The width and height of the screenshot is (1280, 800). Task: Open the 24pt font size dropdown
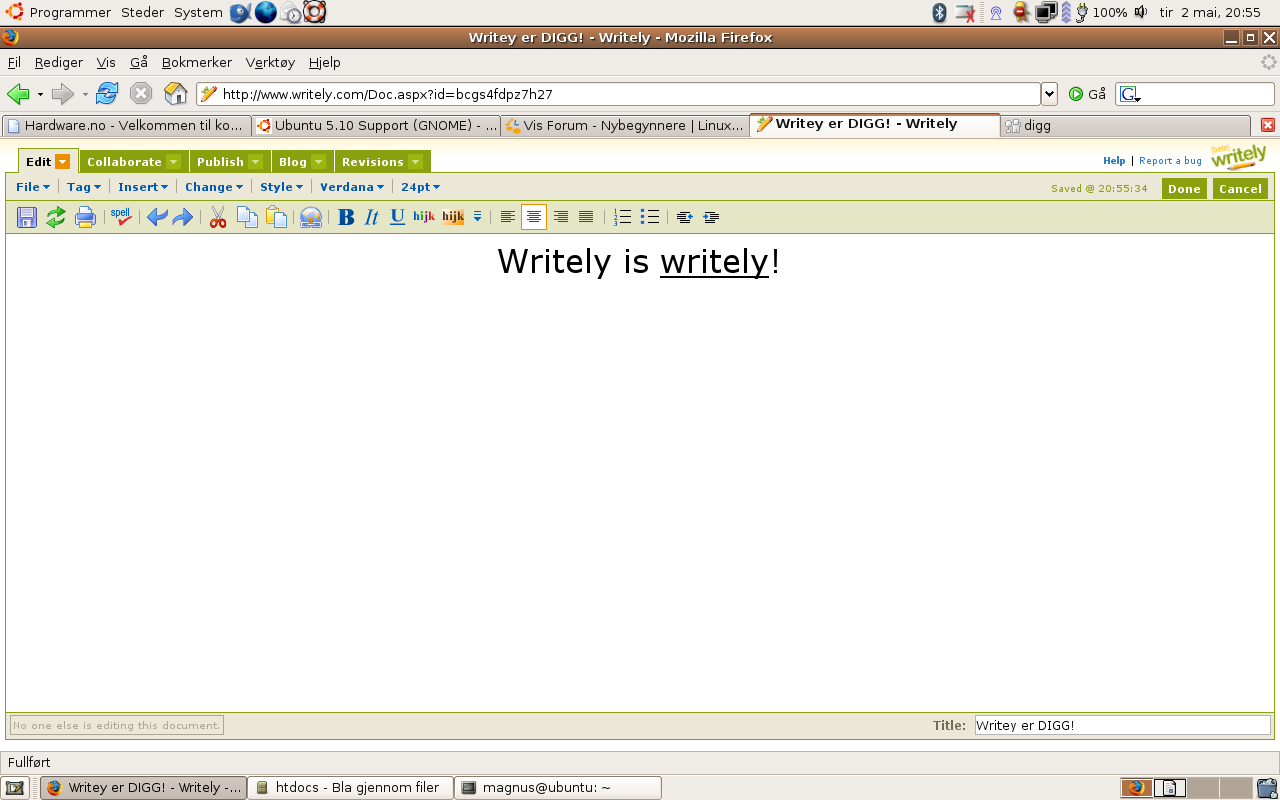point(420,187)
